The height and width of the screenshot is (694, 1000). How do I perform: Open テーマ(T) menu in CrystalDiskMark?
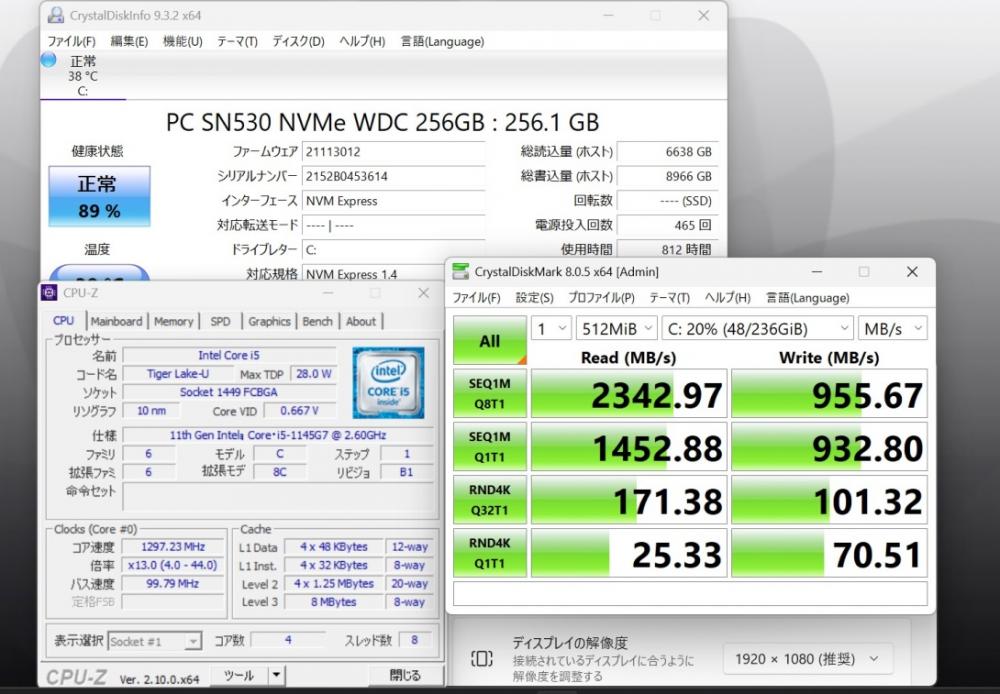tap(669, 298)
